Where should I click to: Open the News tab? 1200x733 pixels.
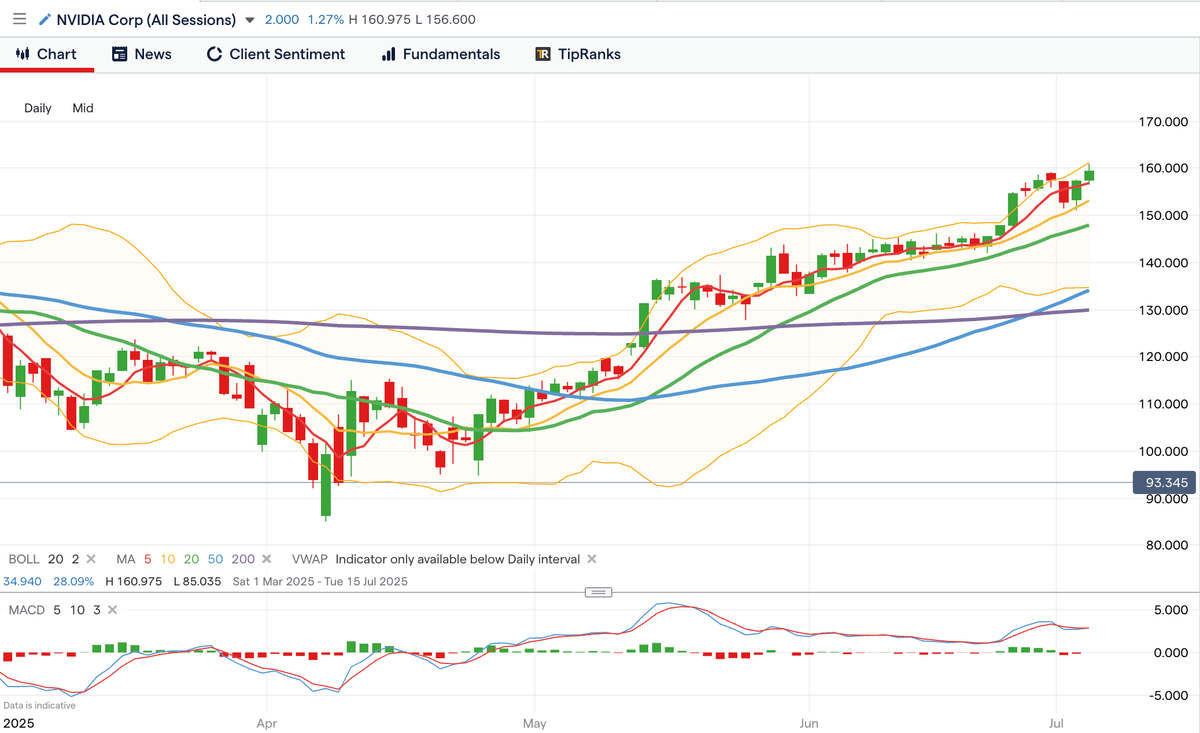point(141,54)
